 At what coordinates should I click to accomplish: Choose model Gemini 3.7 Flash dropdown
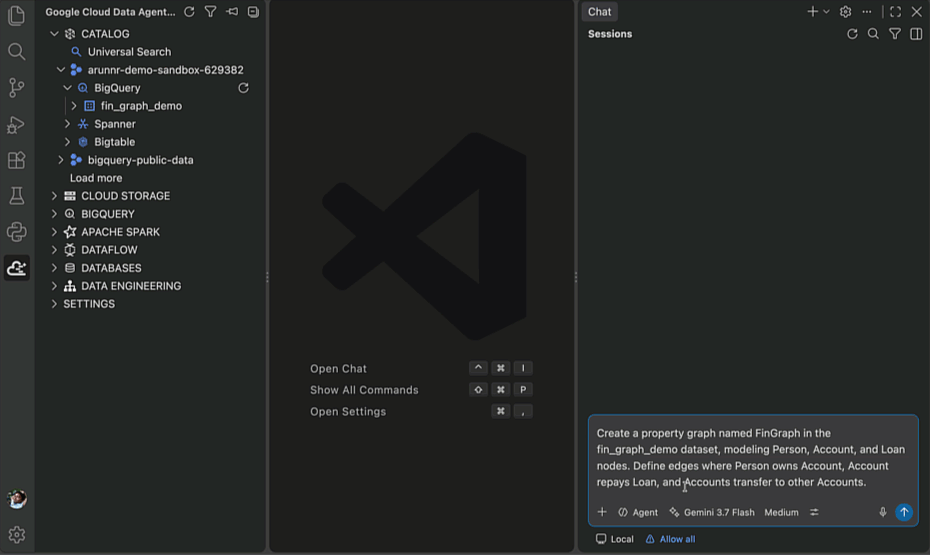coord(712,512)
